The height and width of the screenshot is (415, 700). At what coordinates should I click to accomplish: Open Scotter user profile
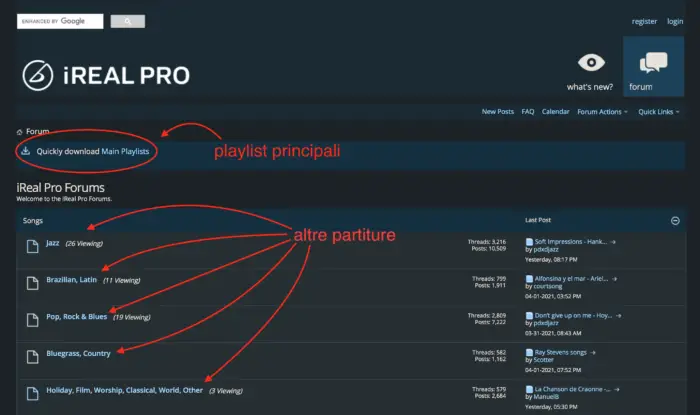pos(543,360)
